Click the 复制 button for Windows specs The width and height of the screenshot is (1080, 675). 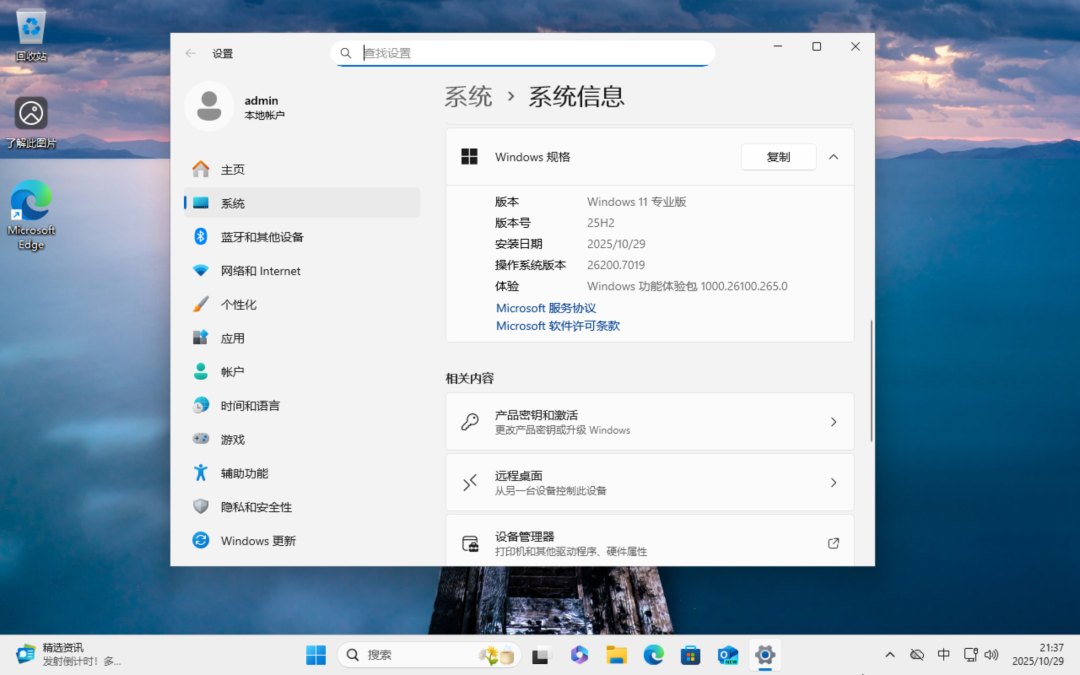[778, 157]
